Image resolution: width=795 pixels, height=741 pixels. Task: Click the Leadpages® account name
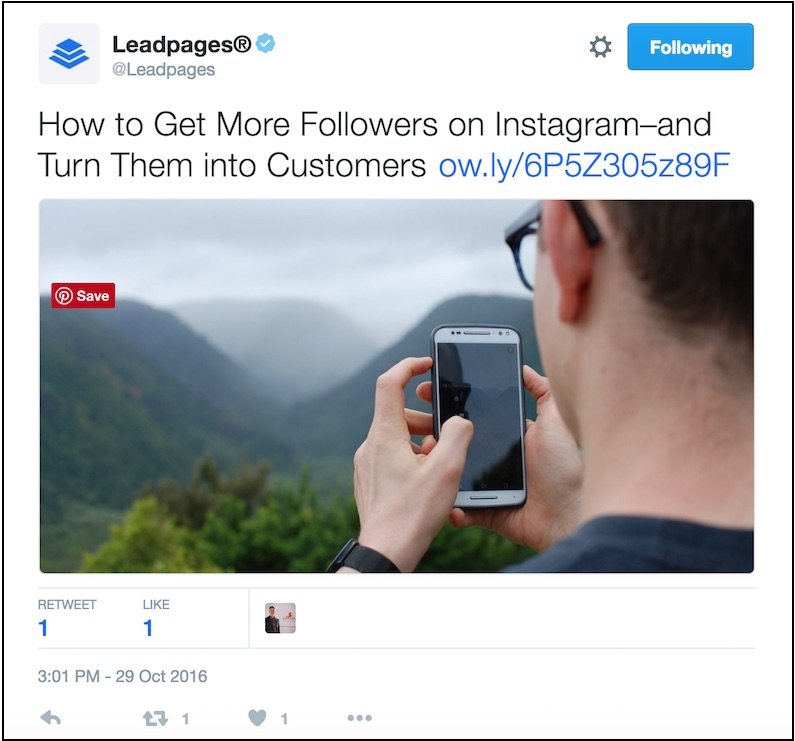[182, 45]
